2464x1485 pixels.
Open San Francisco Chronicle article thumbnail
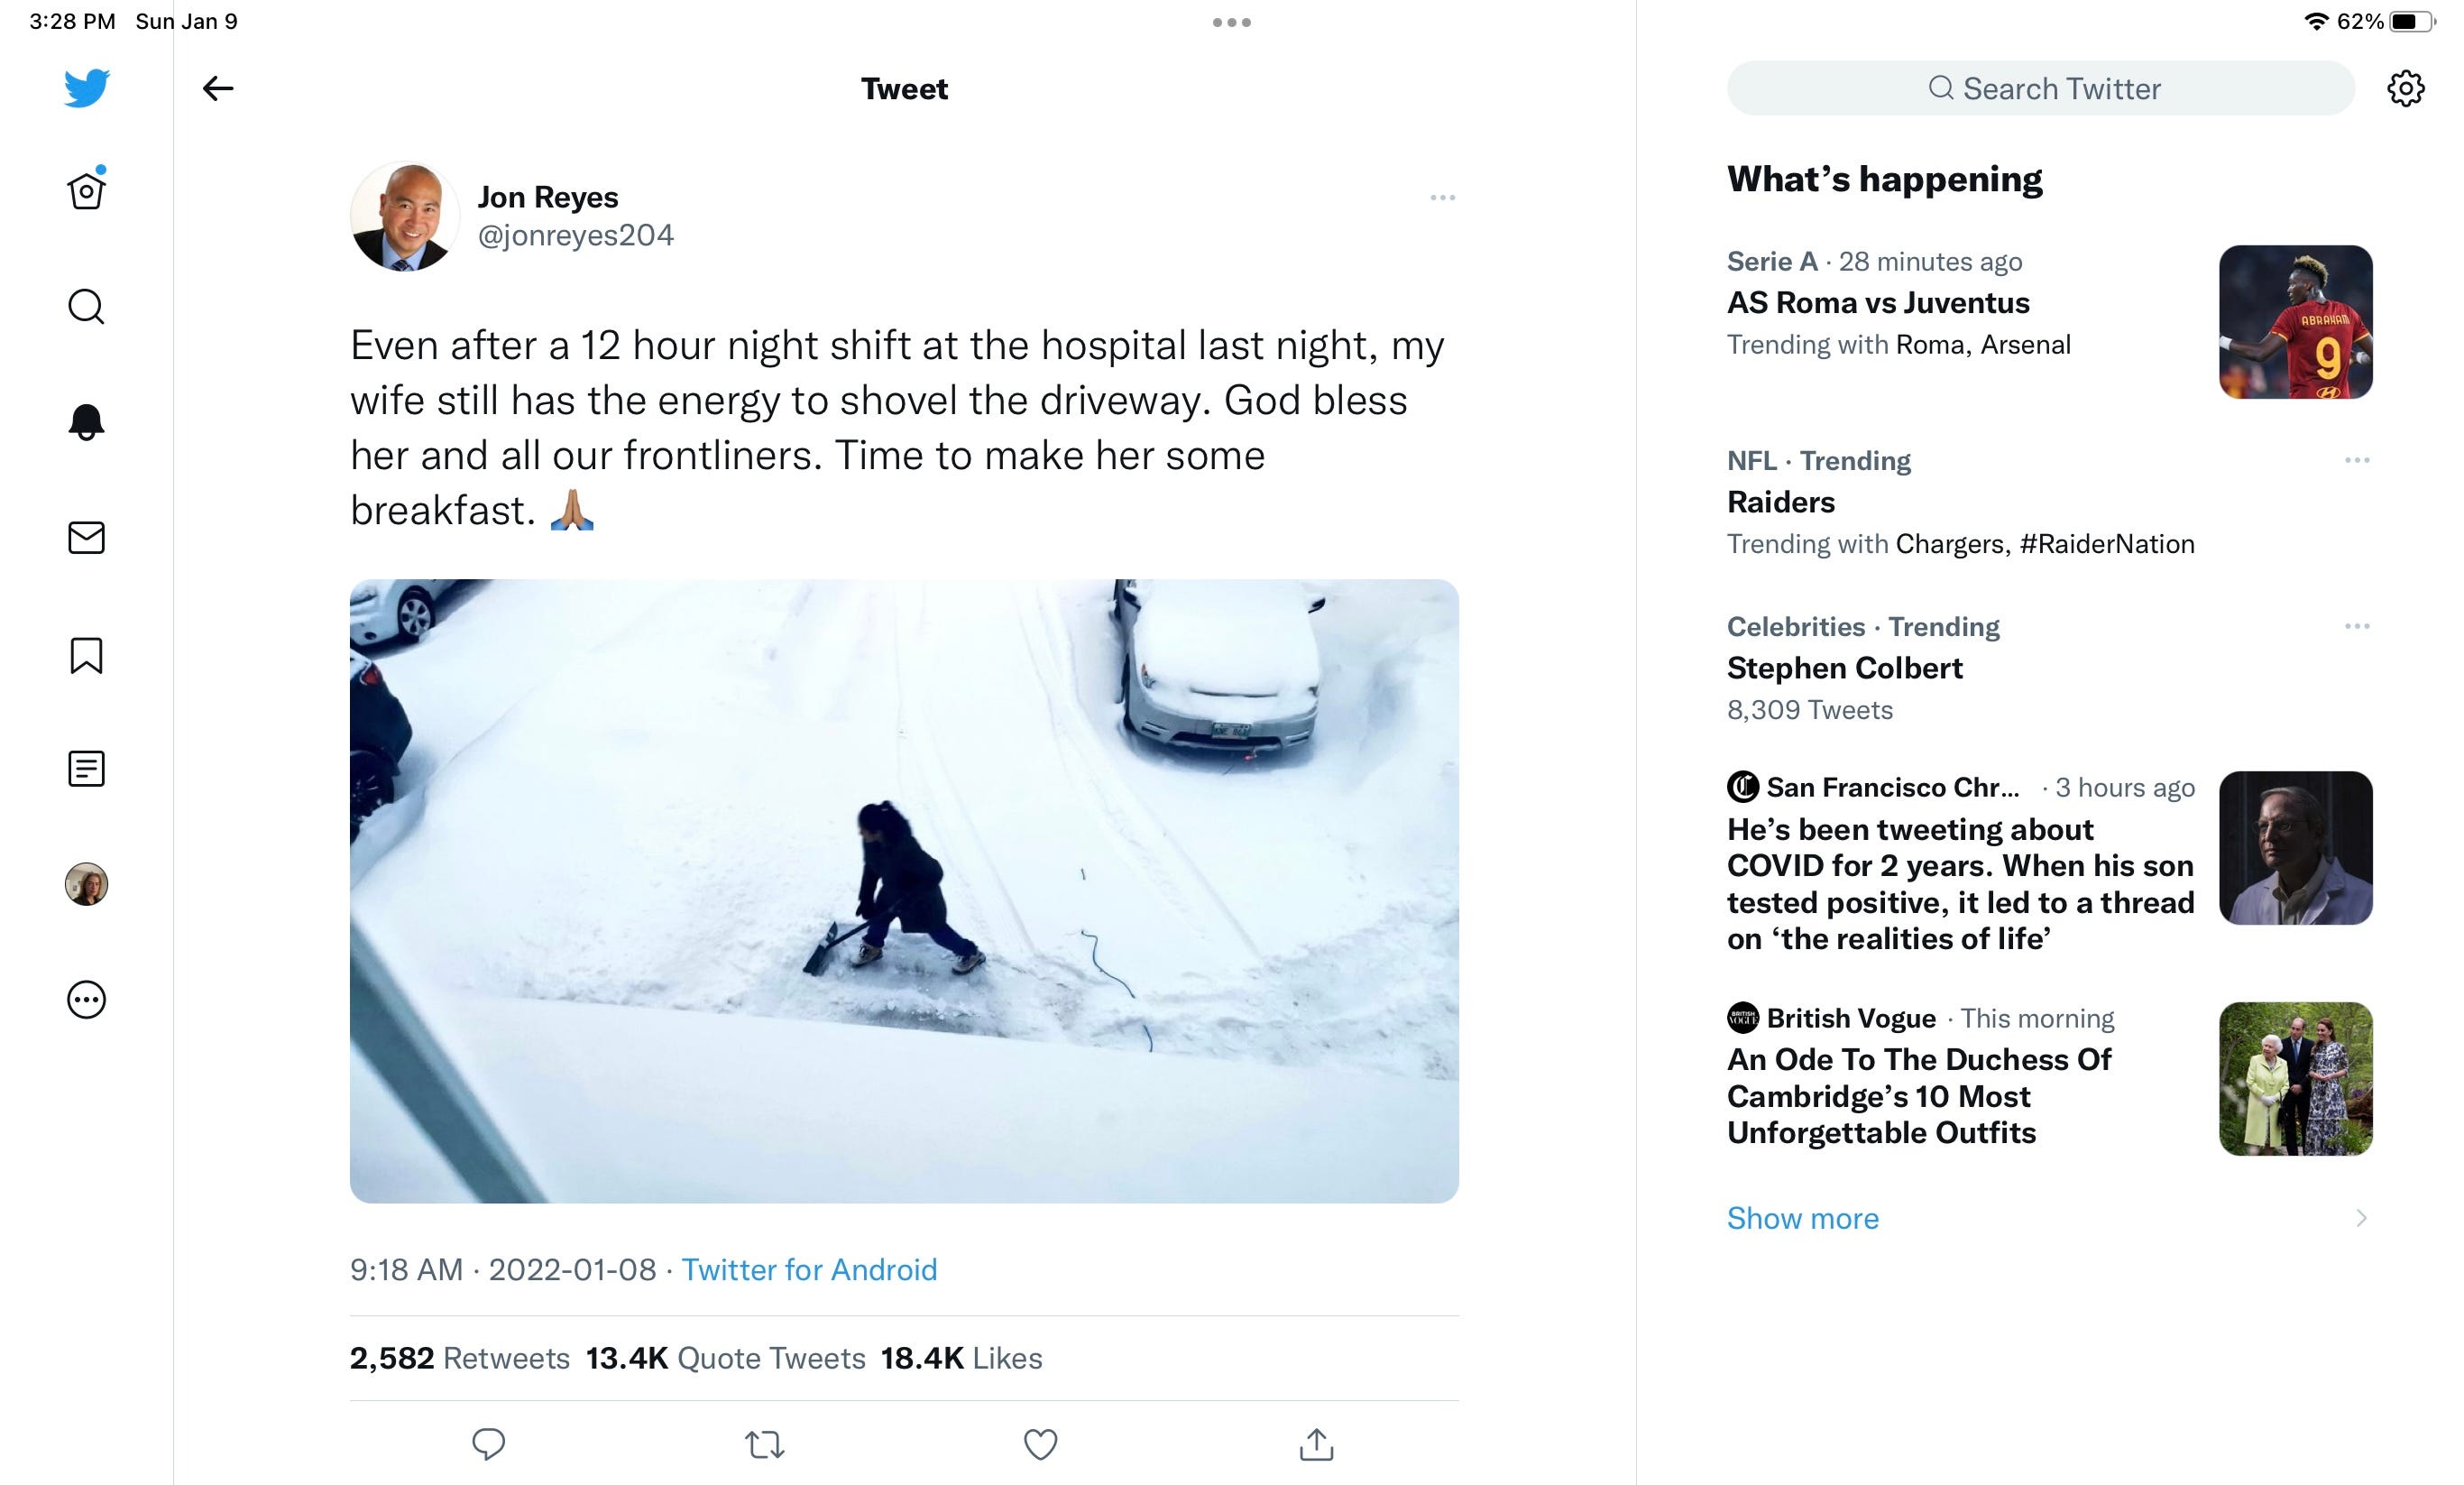click(2296, 848)
